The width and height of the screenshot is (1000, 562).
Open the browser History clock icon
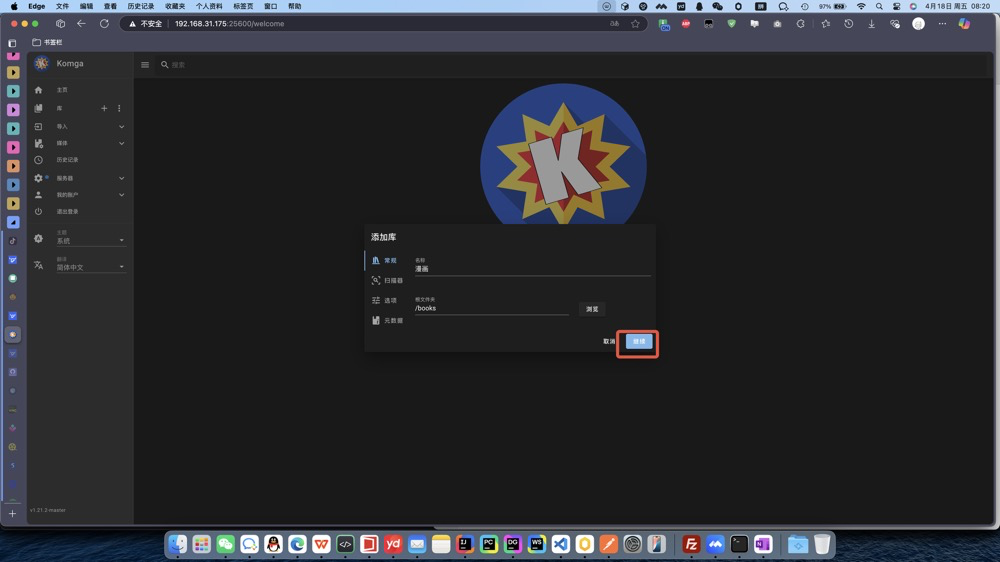pos(848,24)
